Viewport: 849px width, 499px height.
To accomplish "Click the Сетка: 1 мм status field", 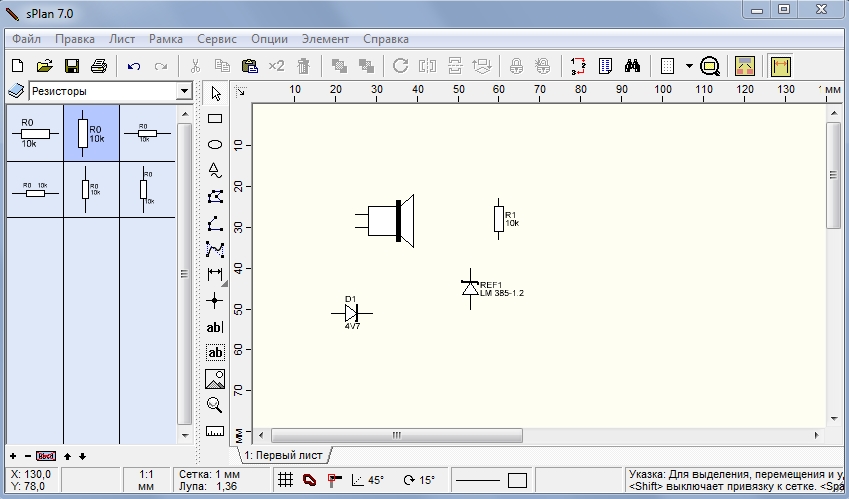I will (210, 474).
